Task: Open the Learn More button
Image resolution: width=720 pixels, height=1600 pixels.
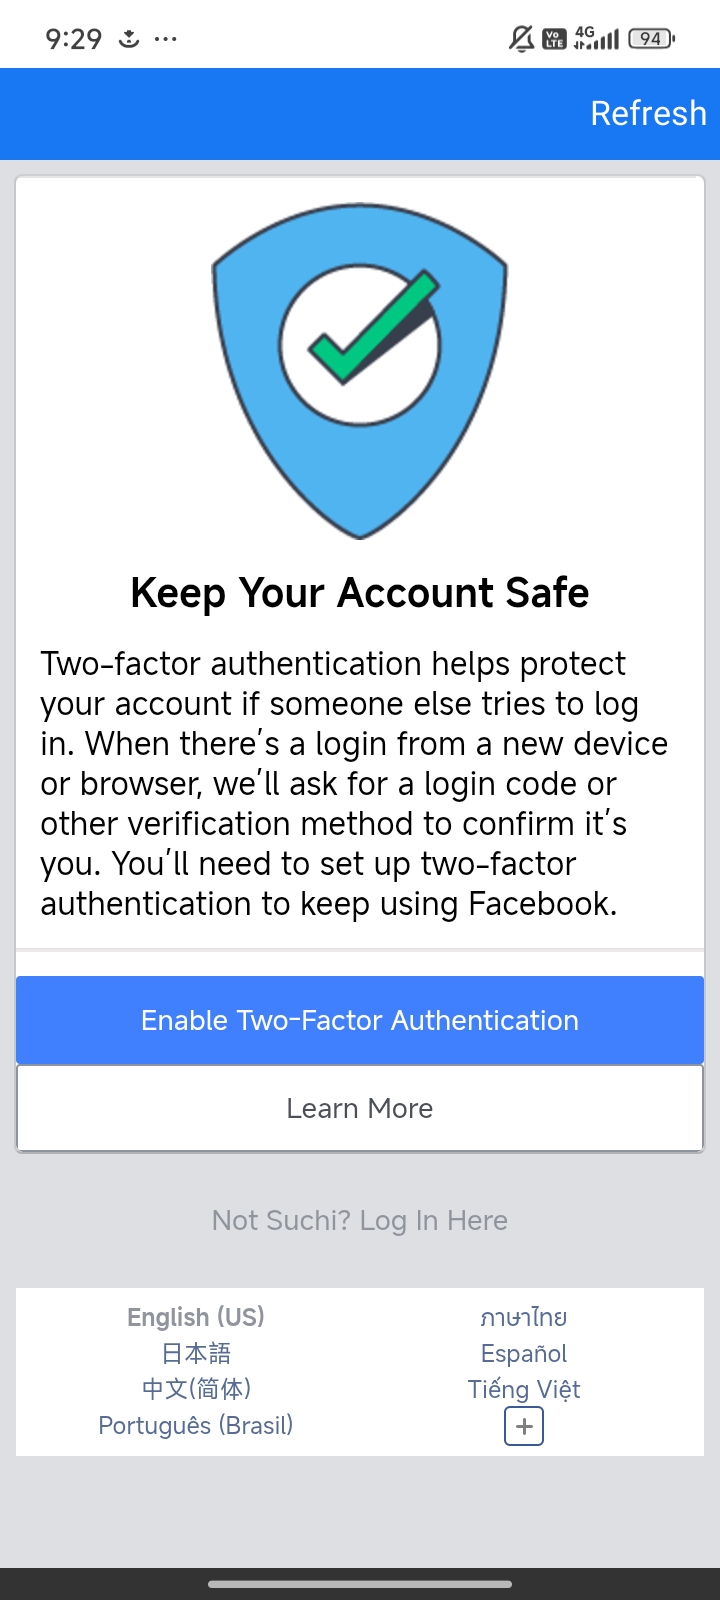Action: point(360,1108)
